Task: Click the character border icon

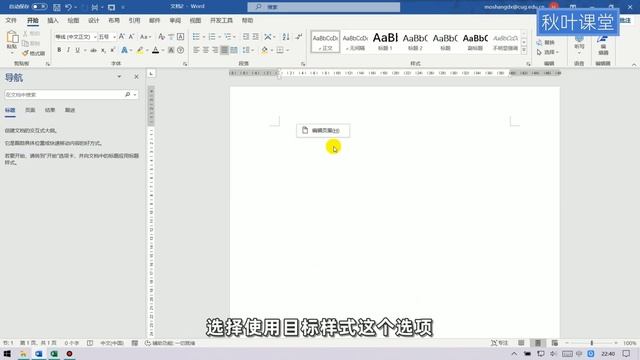Action: [180, 37]
